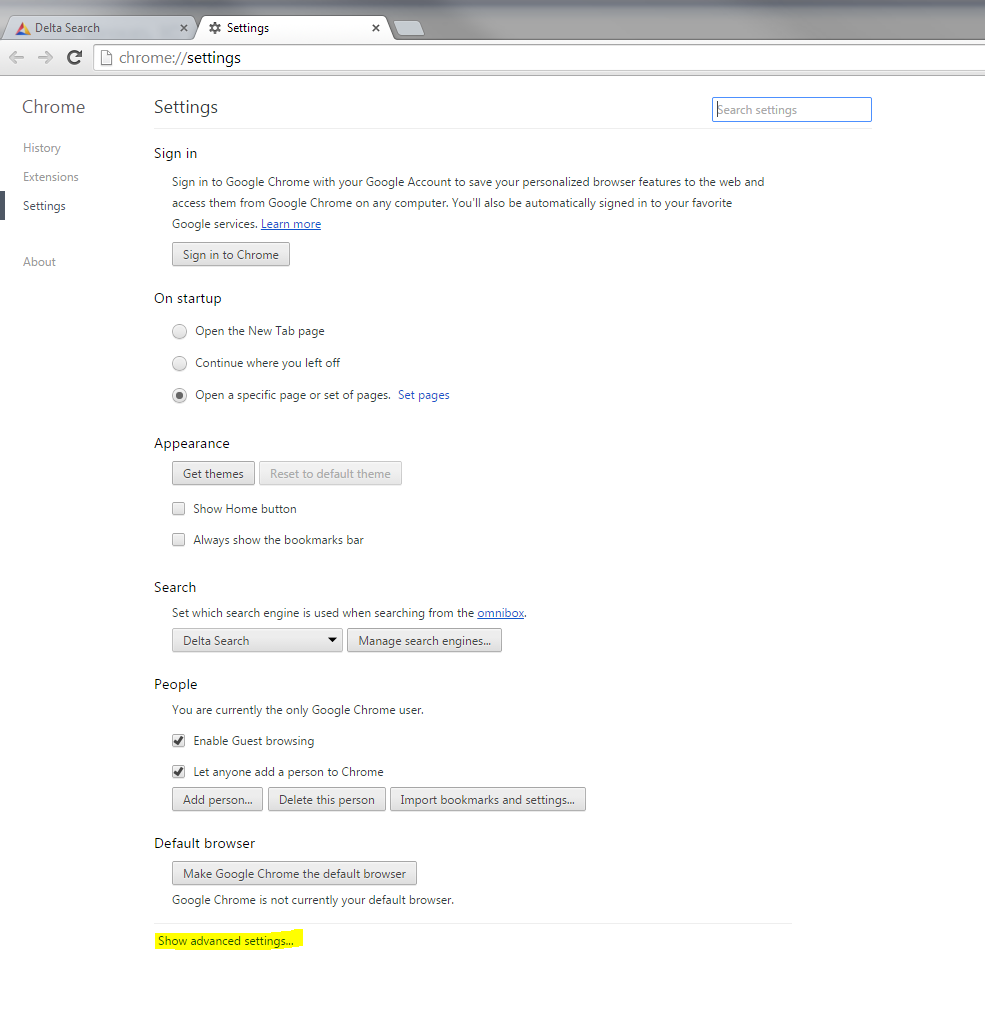Click the page icon in the address bar
Screen dimensions: 985x1017
(x=106, y=58)
